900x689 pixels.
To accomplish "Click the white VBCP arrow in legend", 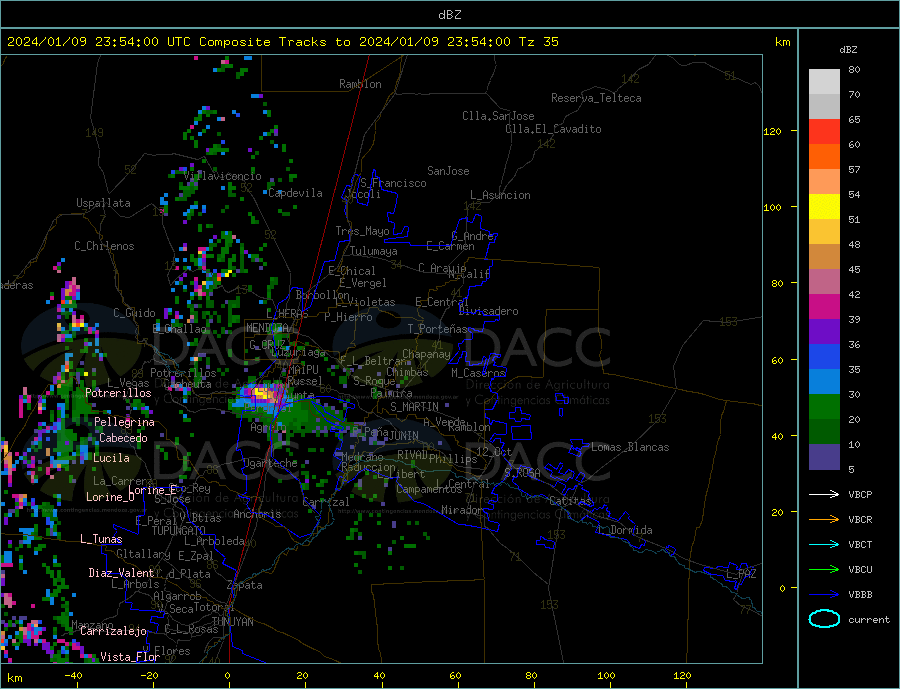I will tap(824, 494).
